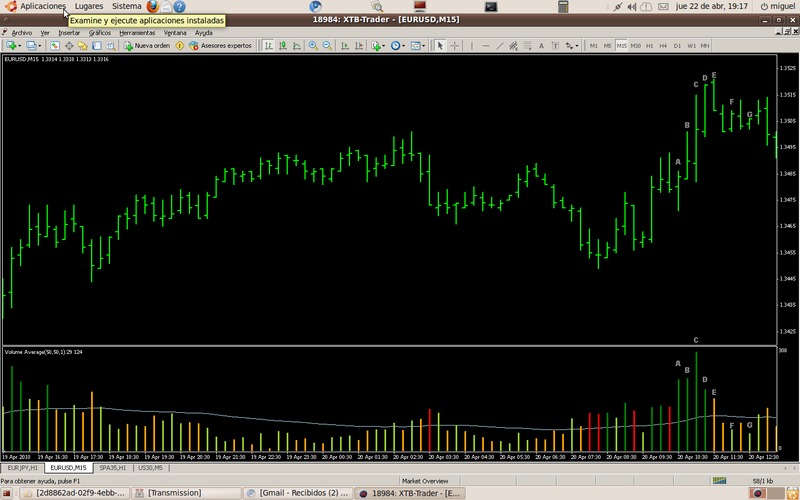Select the arrow cursor tool
The width and height of the screenshot is (800, 500).
[x=440, y=46]
